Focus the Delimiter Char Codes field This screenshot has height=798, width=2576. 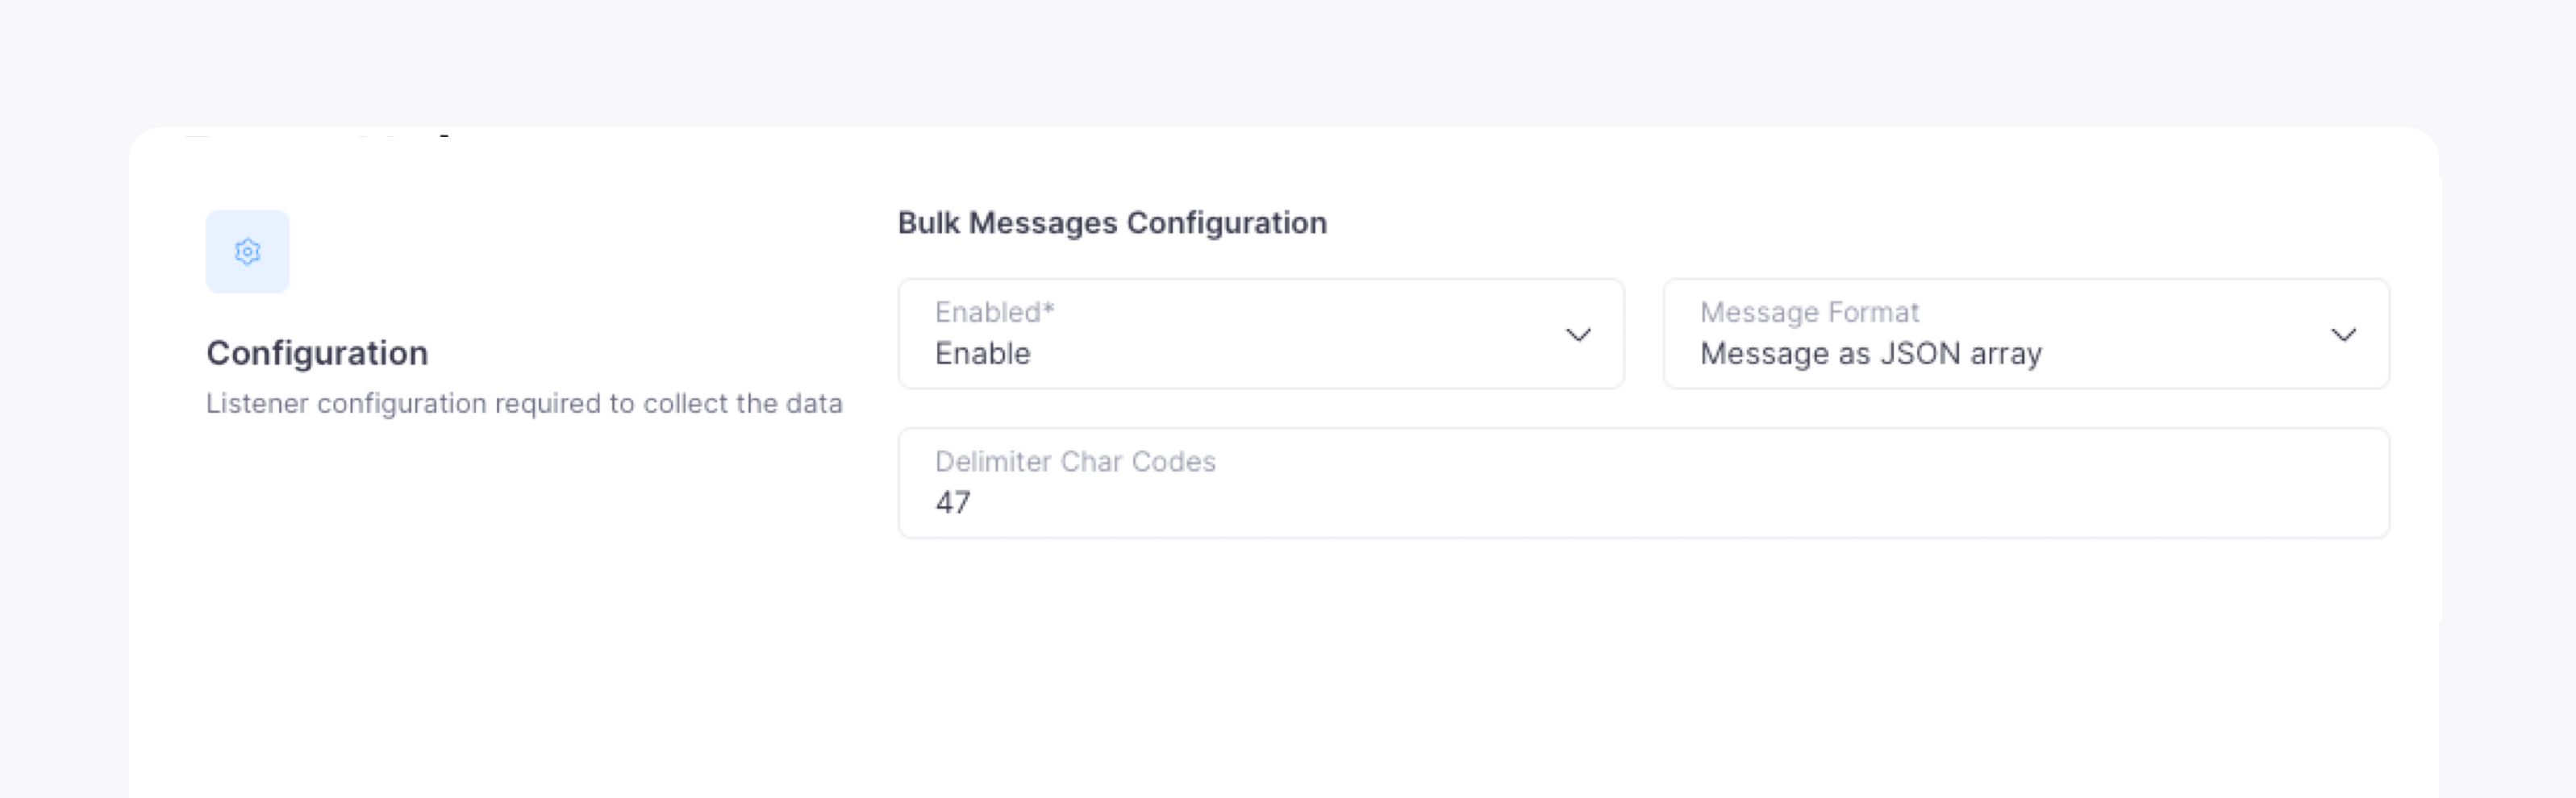coord(1644,483)
